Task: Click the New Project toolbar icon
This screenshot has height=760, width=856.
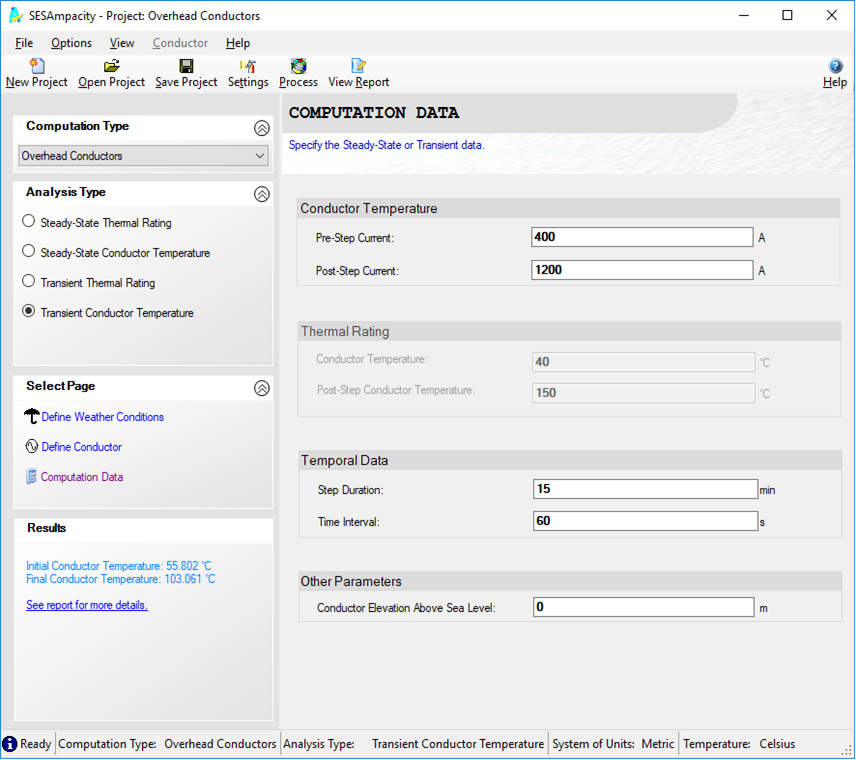Action: click(37, 66)
